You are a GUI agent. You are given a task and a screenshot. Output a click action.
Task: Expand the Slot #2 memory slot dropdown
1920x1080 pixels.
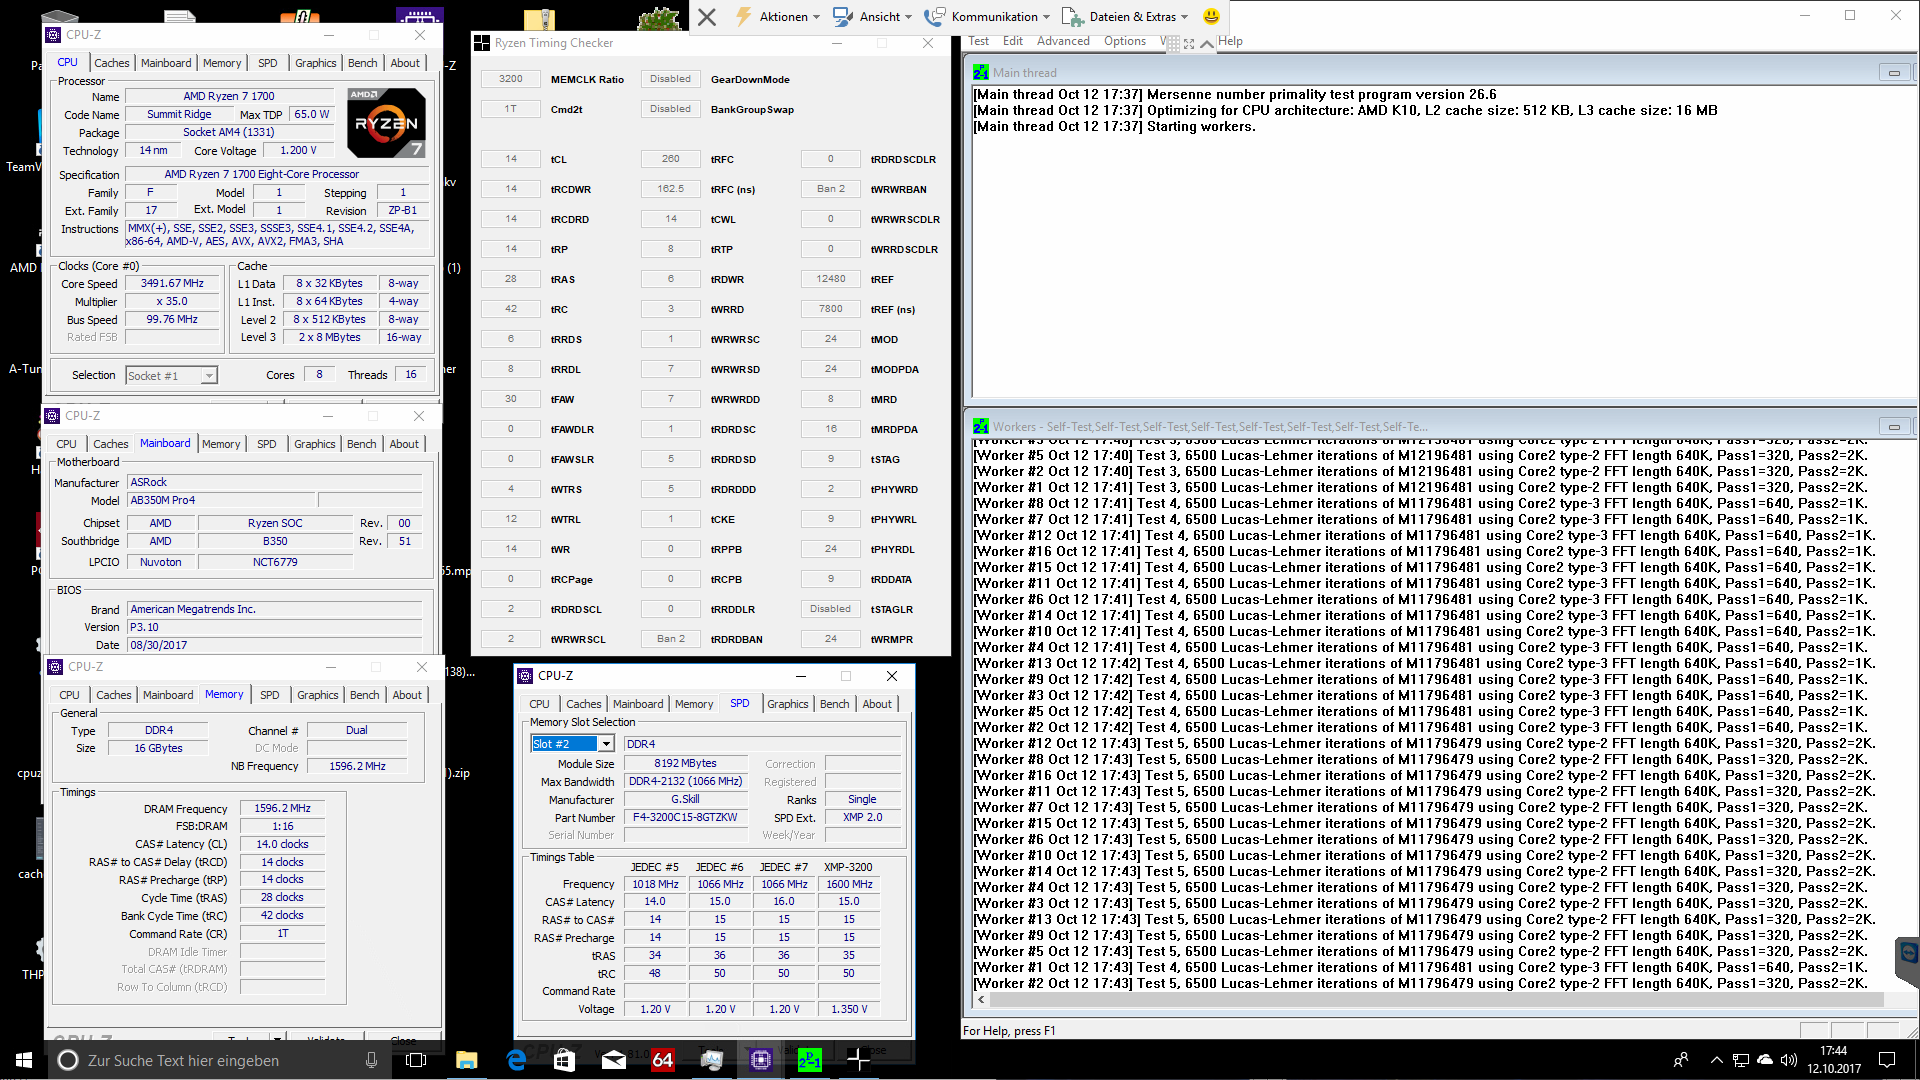pyautogui.click(x=606, y=744)
